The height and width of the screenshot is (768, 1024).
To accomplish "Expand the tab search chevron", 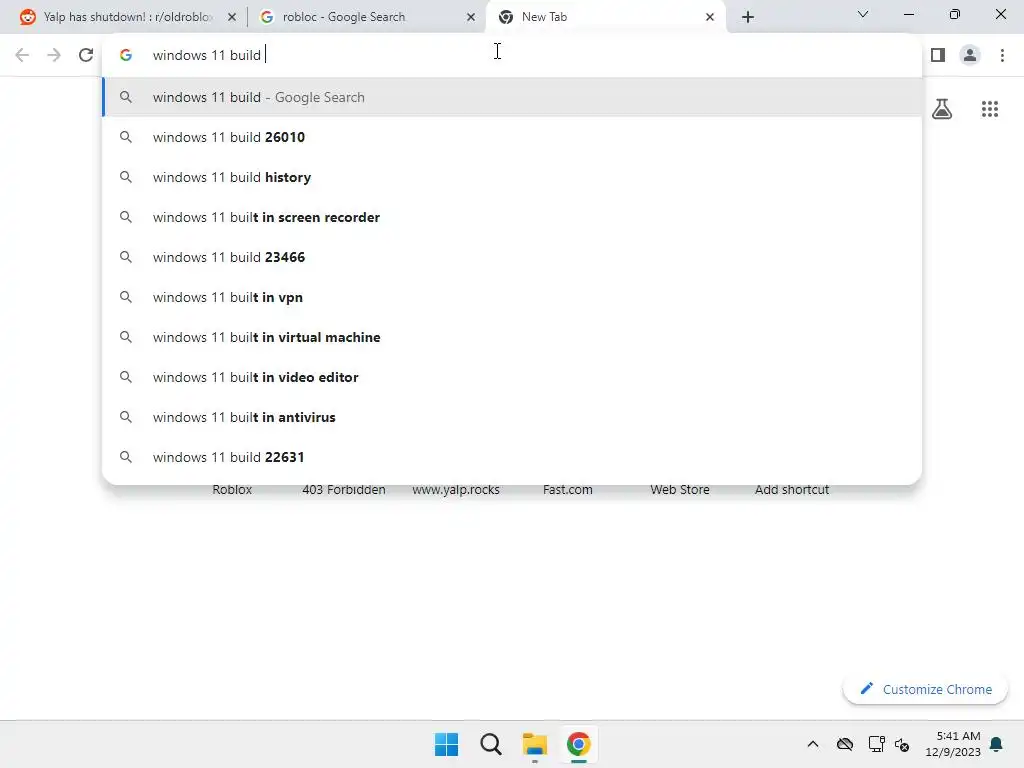I will pos(863,14).
